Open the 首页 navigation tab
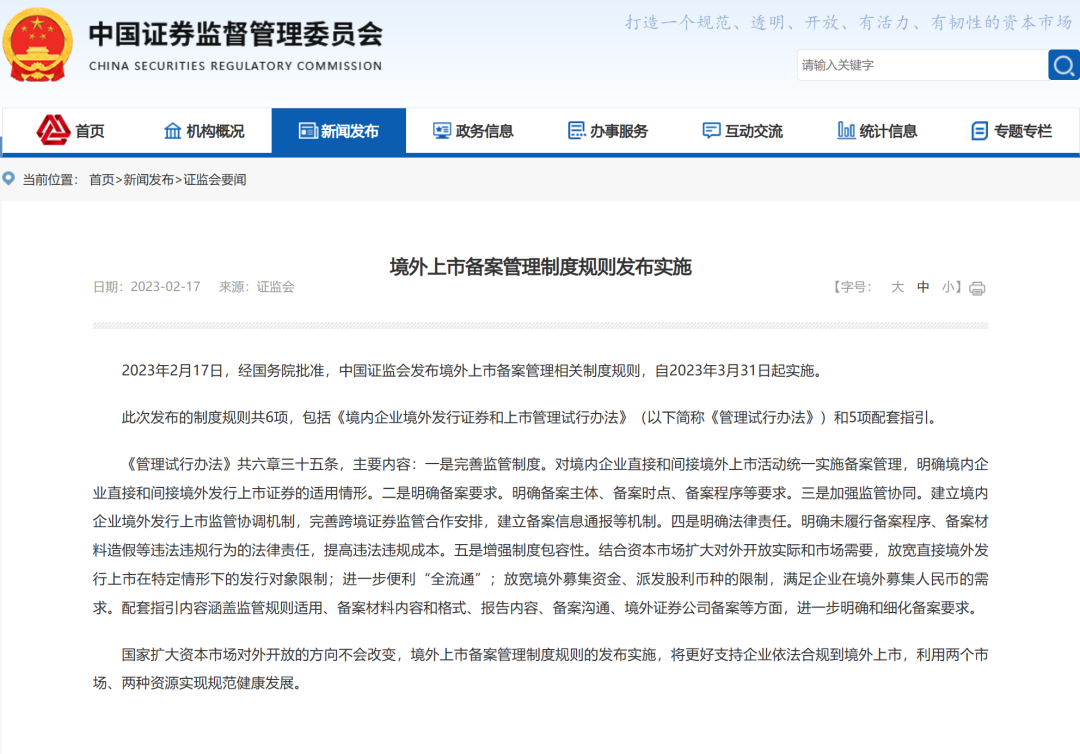 pyautogui.click(x=70, y=131)
